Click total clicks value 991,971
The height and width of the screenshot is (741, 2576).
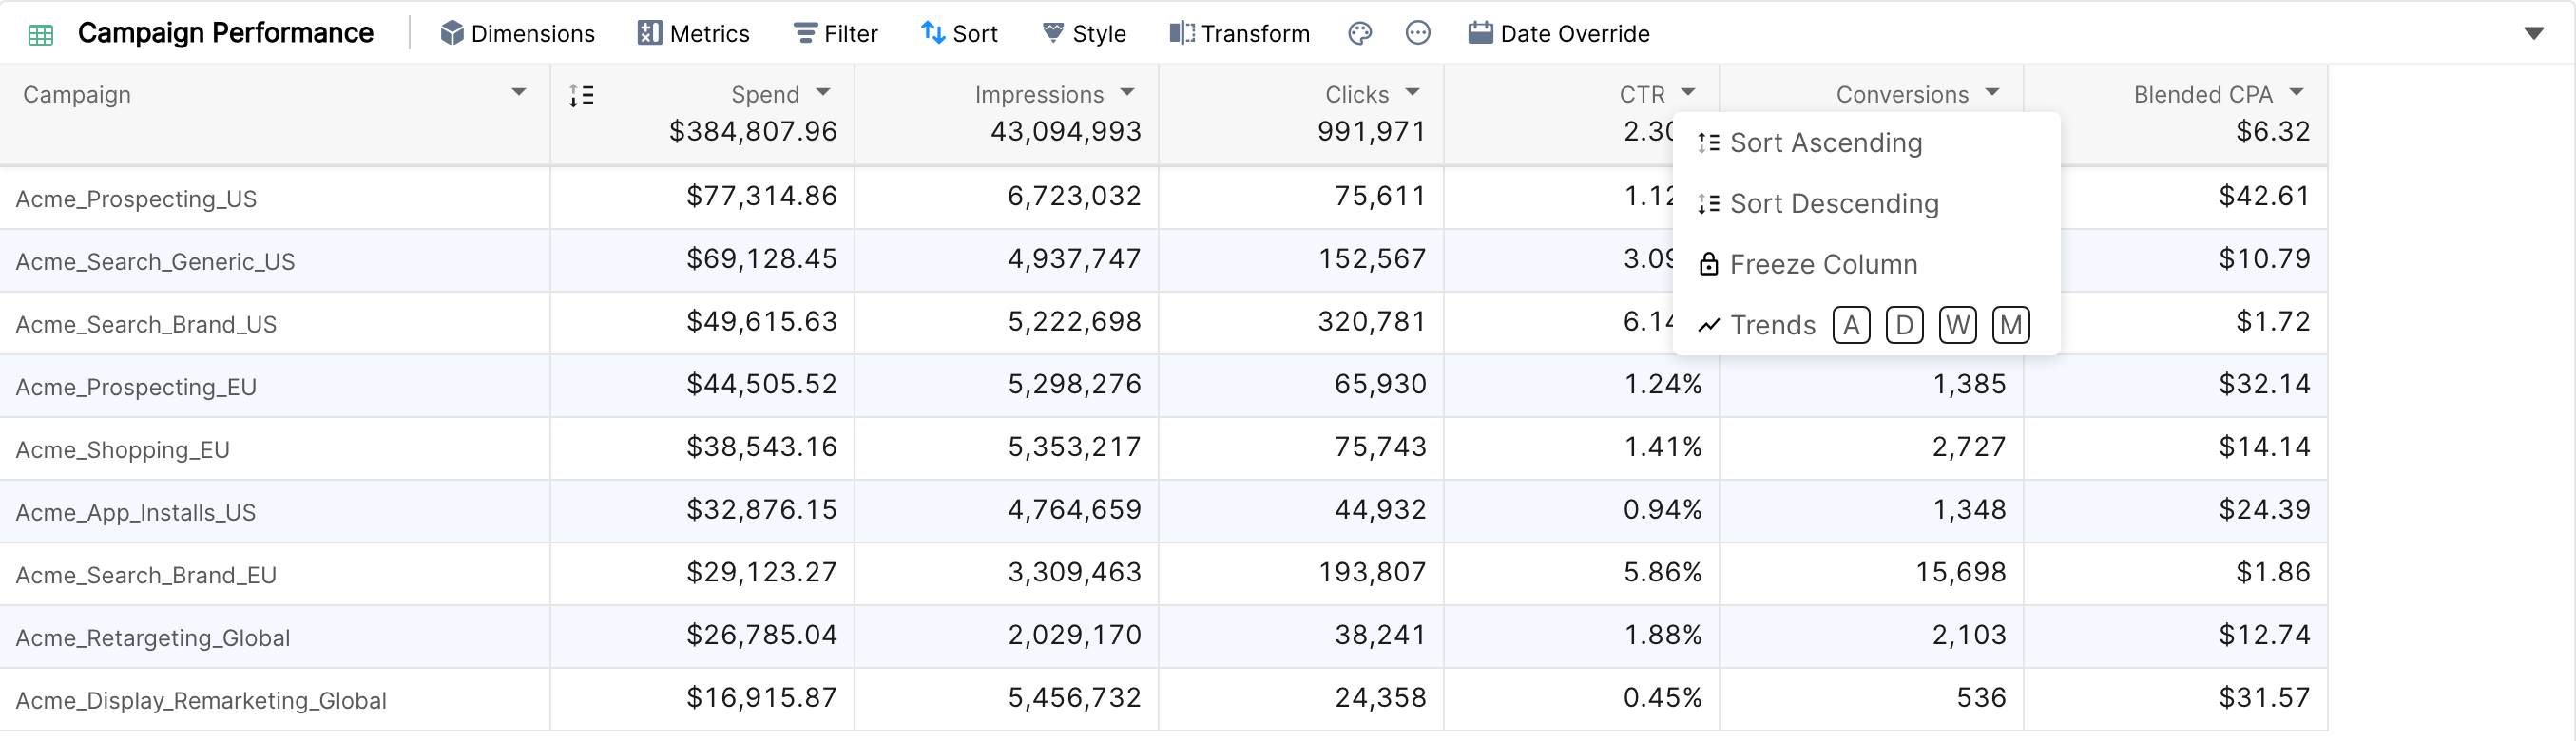pyautogui.click(x=1371, y=131)
